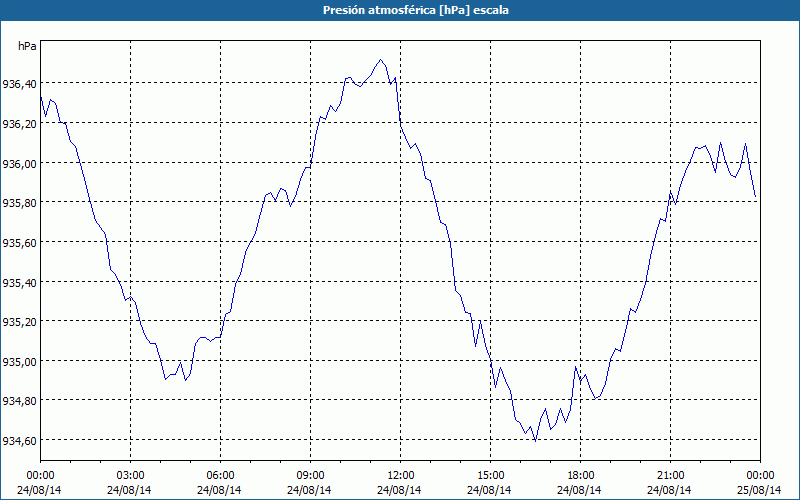800x500 pixels.
Task: Click the 934,60 y-axis value
Action: click(x=20, y=441)
